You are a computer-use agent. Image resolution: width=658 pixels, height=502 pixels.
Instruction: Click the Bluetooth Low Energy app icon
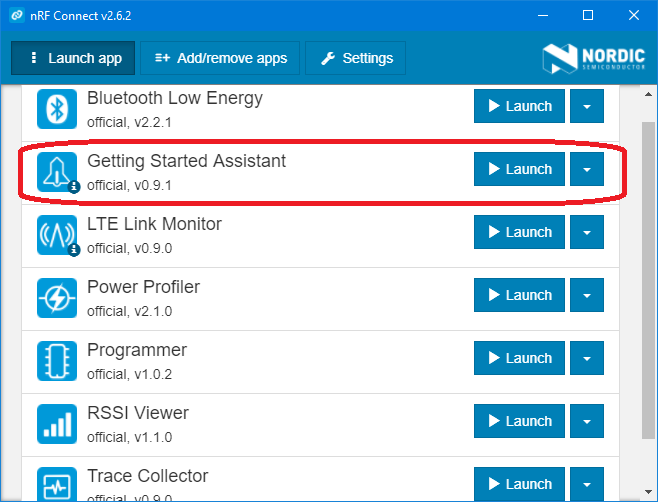pos(57,108)
